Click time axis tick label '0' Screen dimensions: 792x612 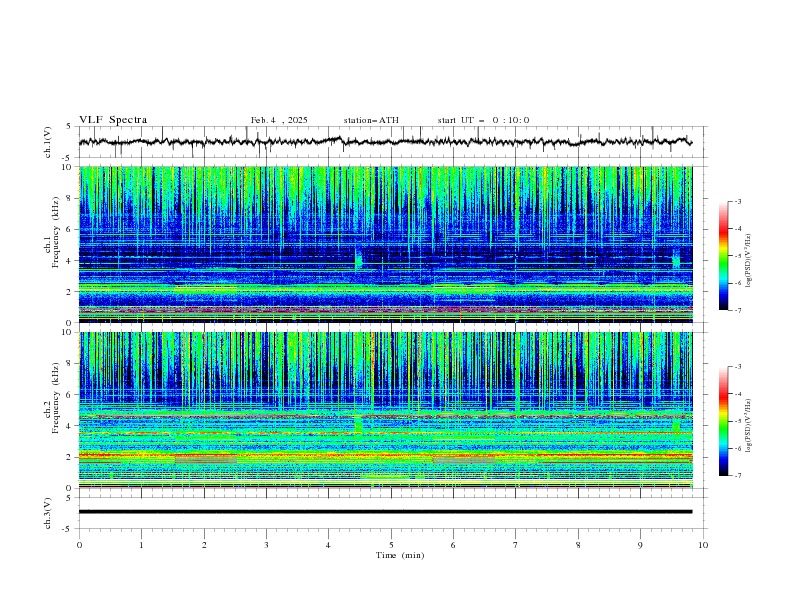(x=79, y=545)
